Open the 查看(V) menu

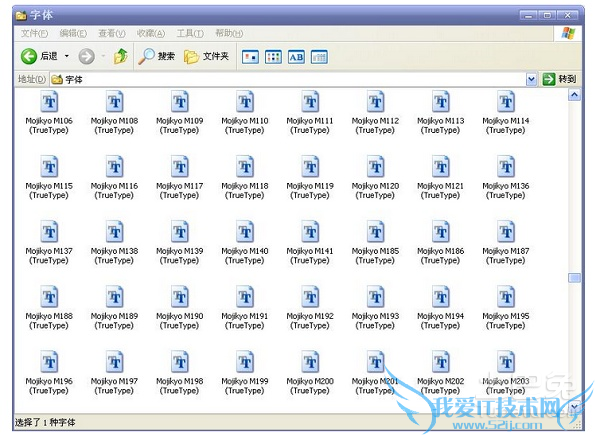coord(112,34)
